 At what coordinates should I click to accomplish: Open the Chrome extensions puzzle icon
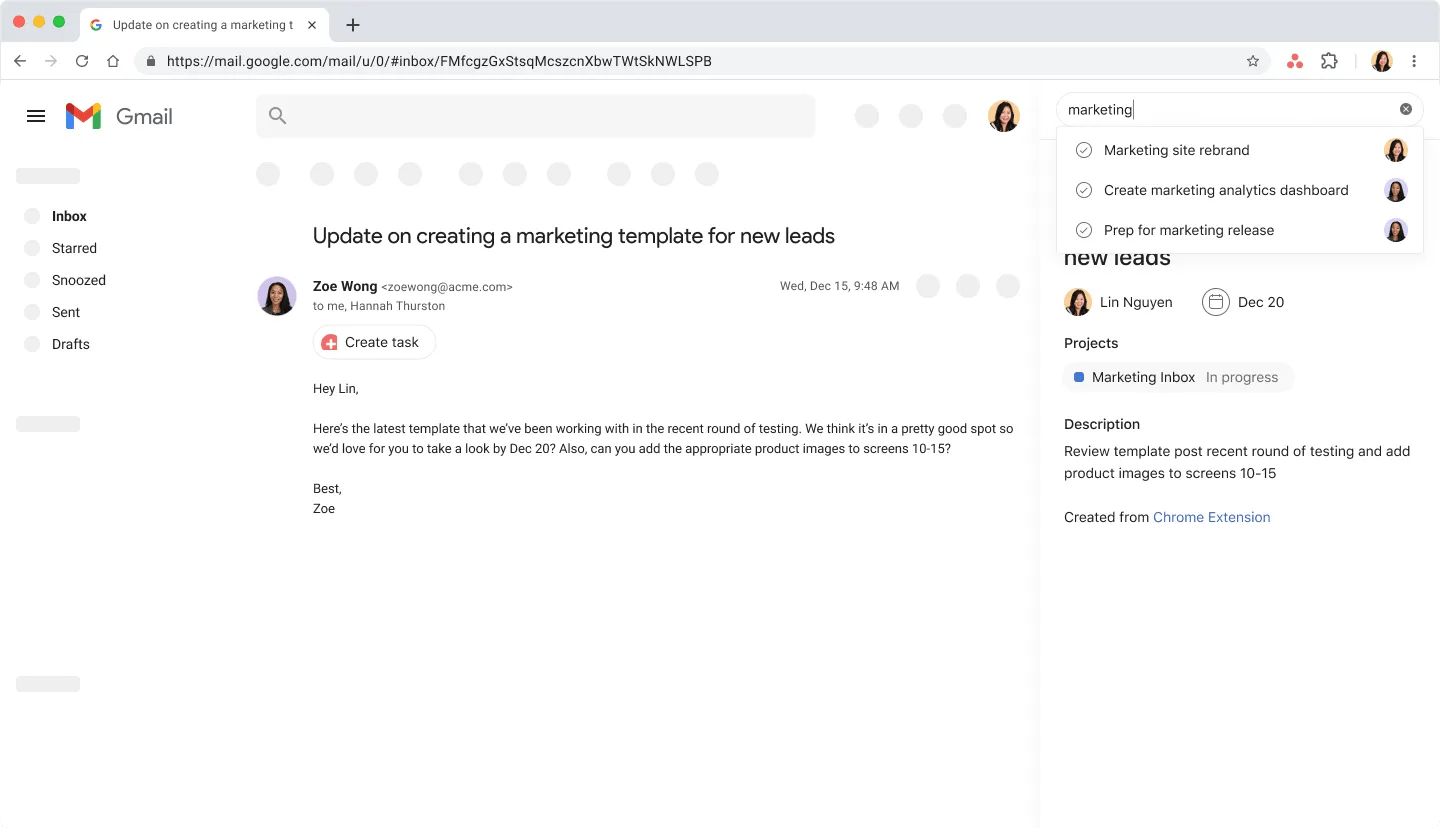1329,61
